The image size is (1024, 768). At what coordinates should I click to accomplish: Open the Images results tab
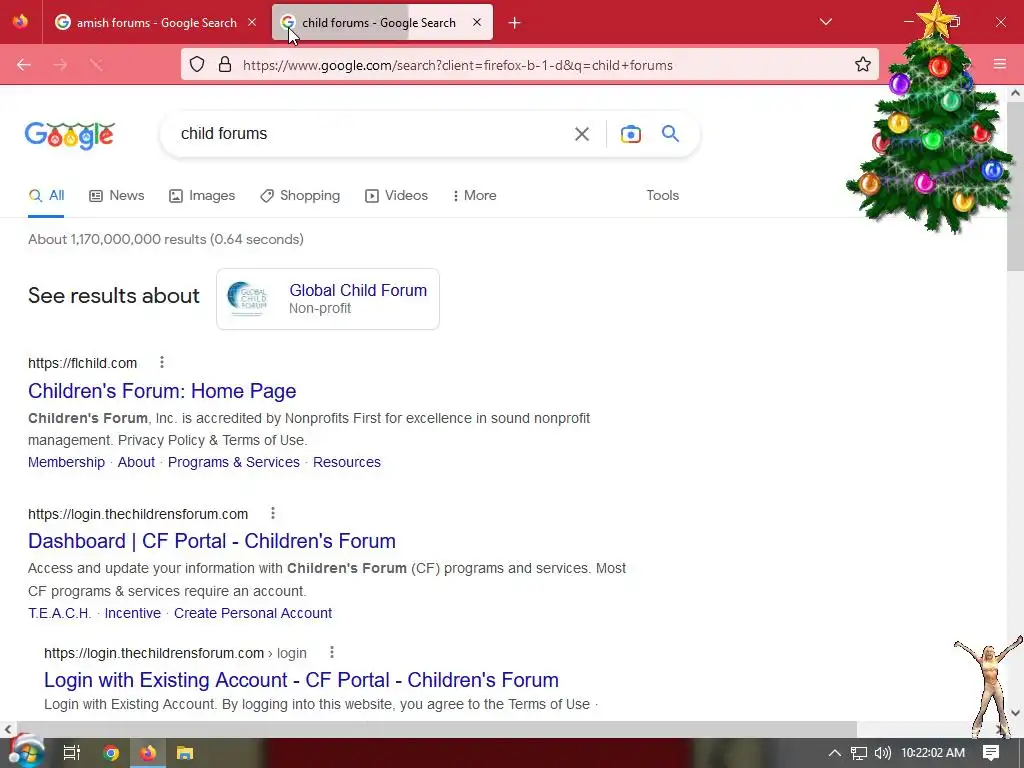[202, 195]
